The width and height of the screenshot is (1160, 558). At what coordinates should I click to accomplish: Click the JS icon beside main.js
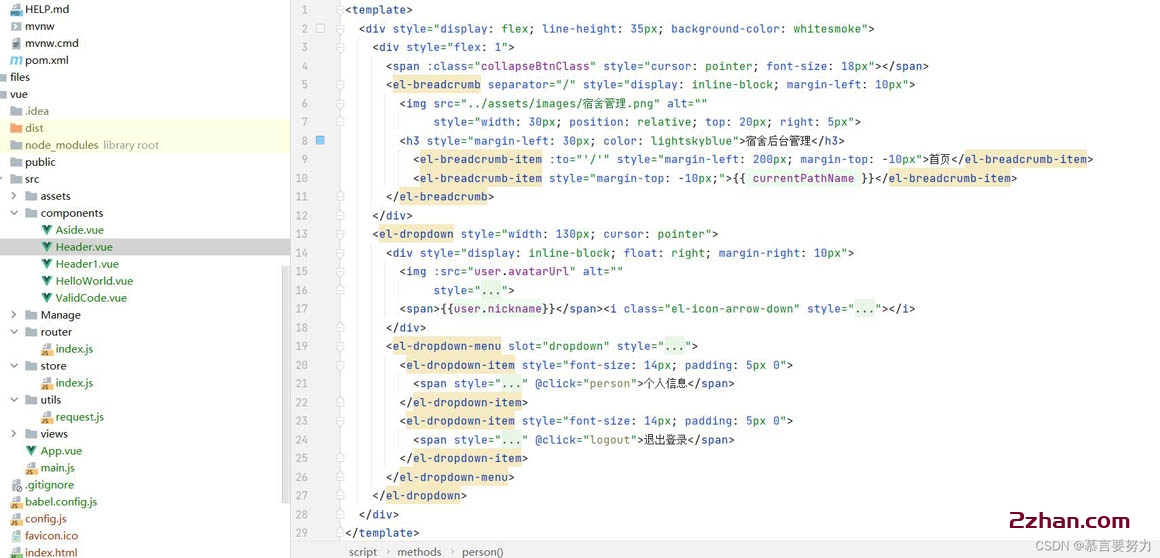tap(31, 468)
